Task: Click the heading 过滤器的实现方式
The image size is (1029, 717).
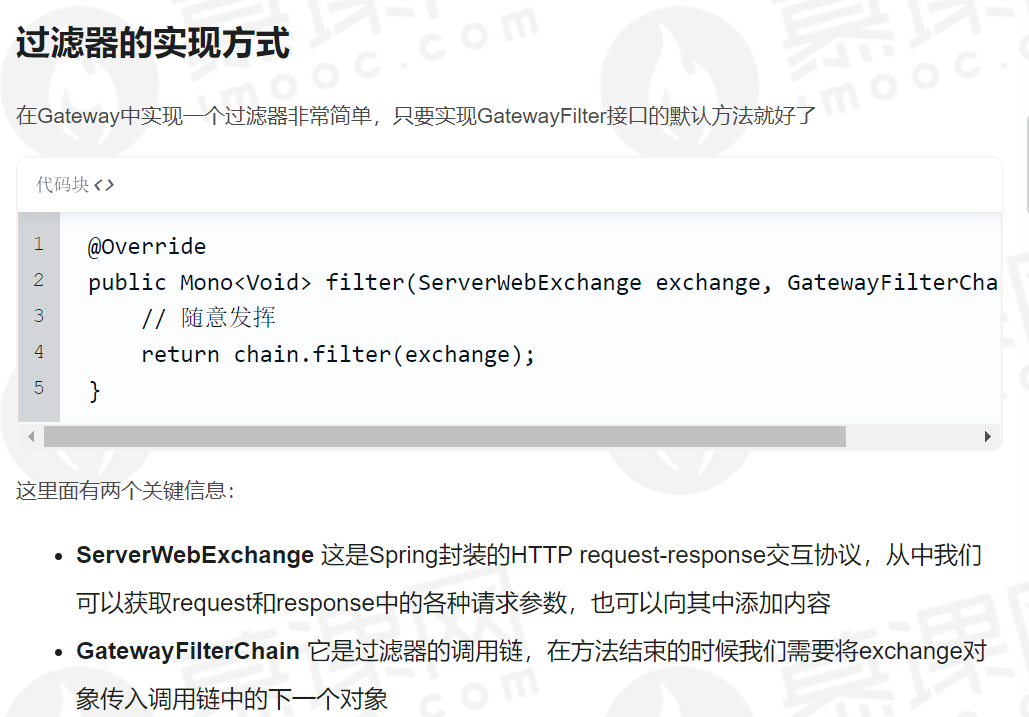Action: [x=152, y=43]
